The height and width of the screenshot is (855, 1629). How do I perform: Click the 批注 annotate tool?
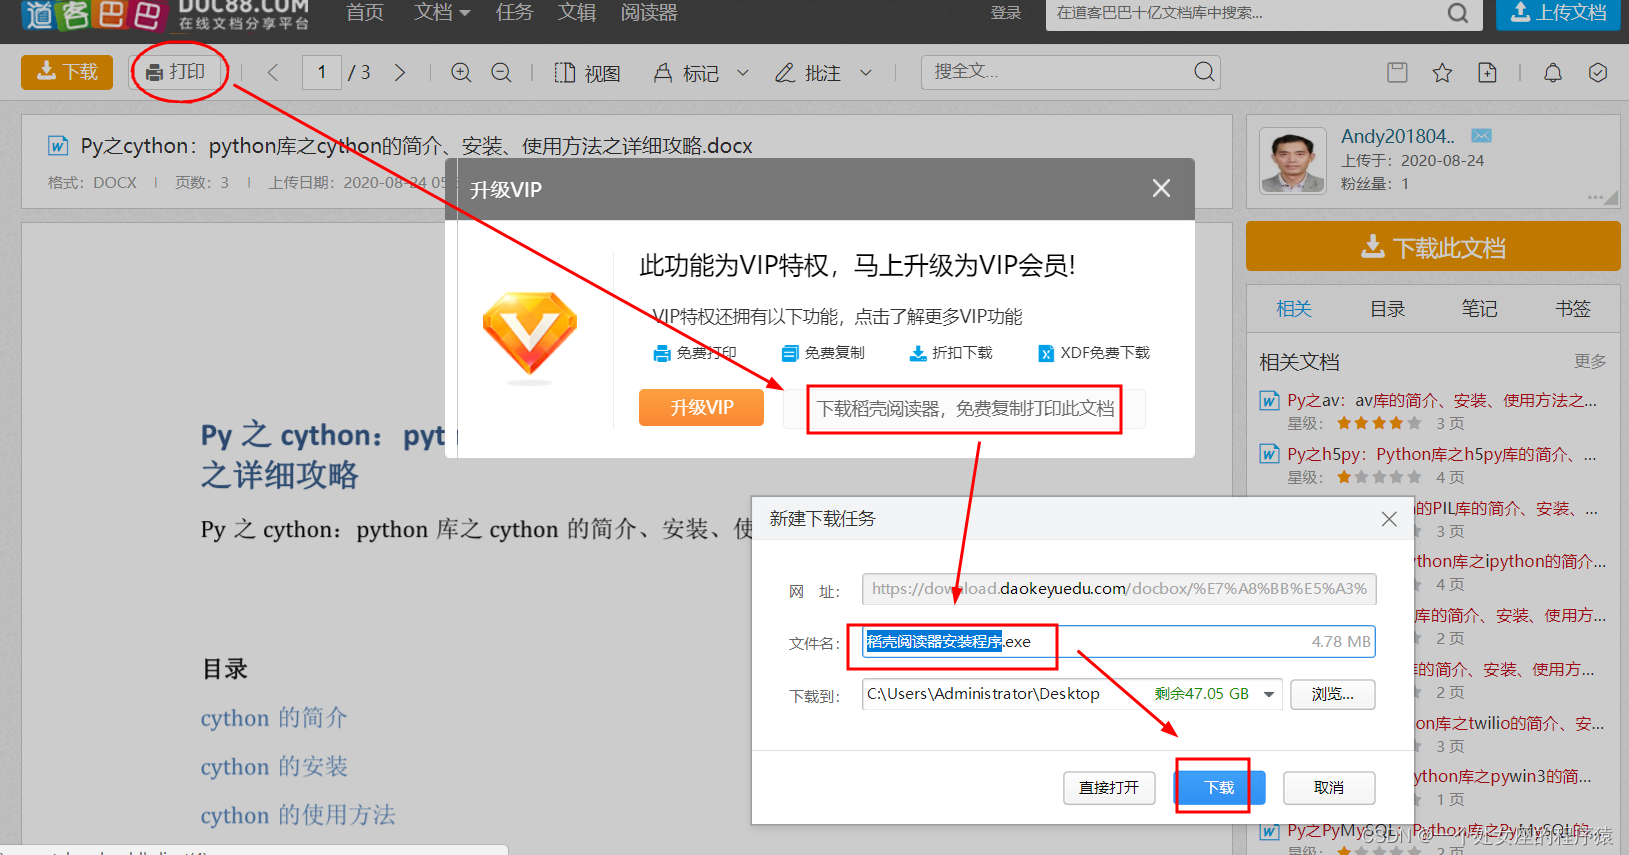pyautogui.click(x=808, y=73)
